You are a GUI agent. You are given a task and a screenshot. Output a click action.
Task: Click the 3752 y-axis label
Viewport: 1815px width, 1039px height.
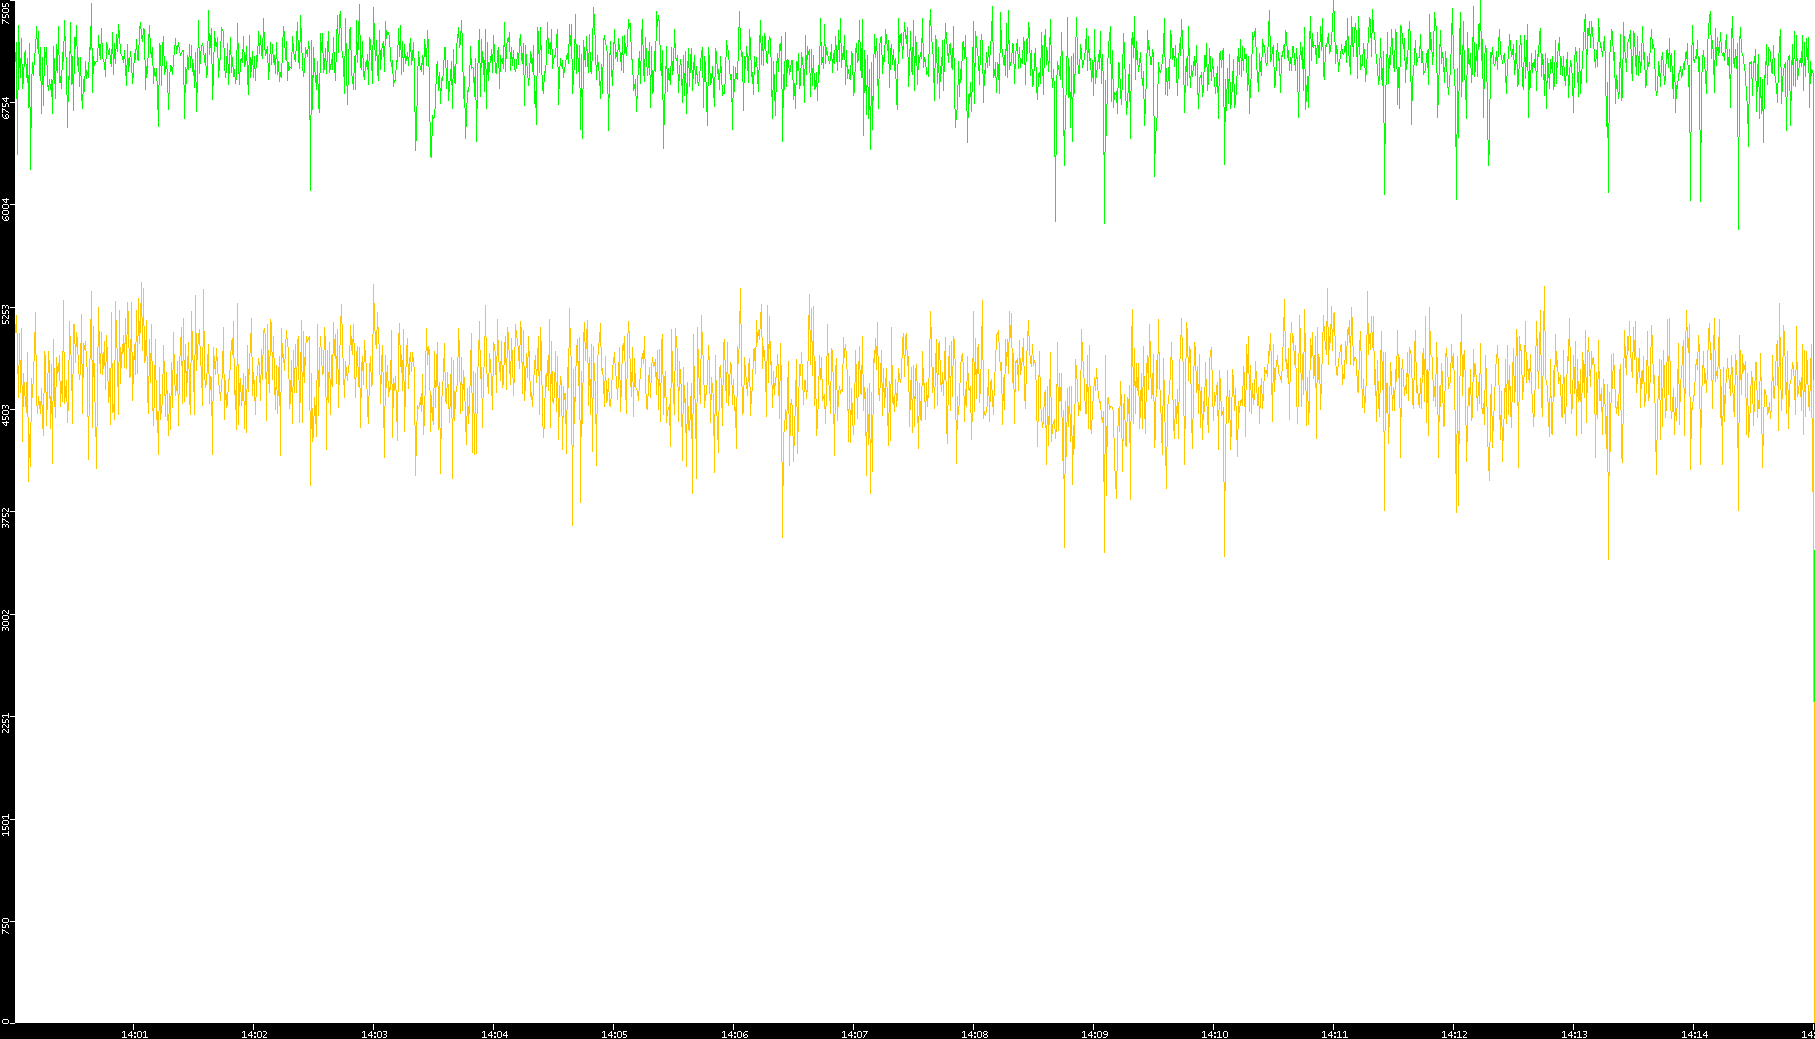pos(6,518)
